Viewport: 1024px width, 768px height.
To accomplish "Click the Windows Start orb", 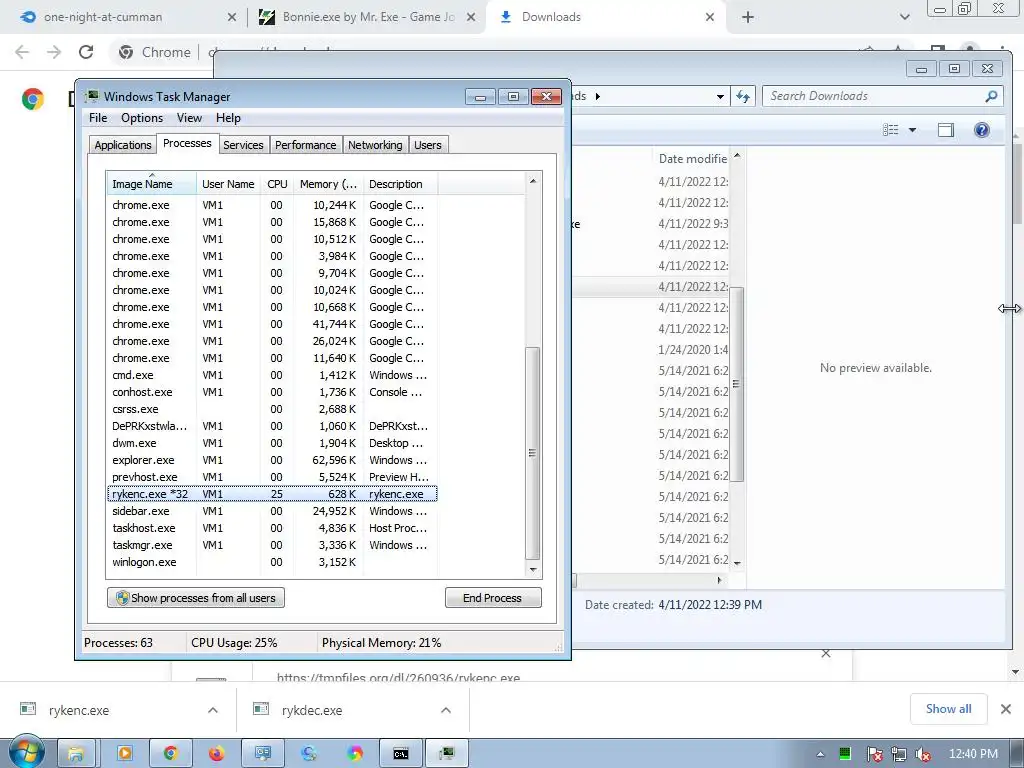I will [x=26, y=753].
